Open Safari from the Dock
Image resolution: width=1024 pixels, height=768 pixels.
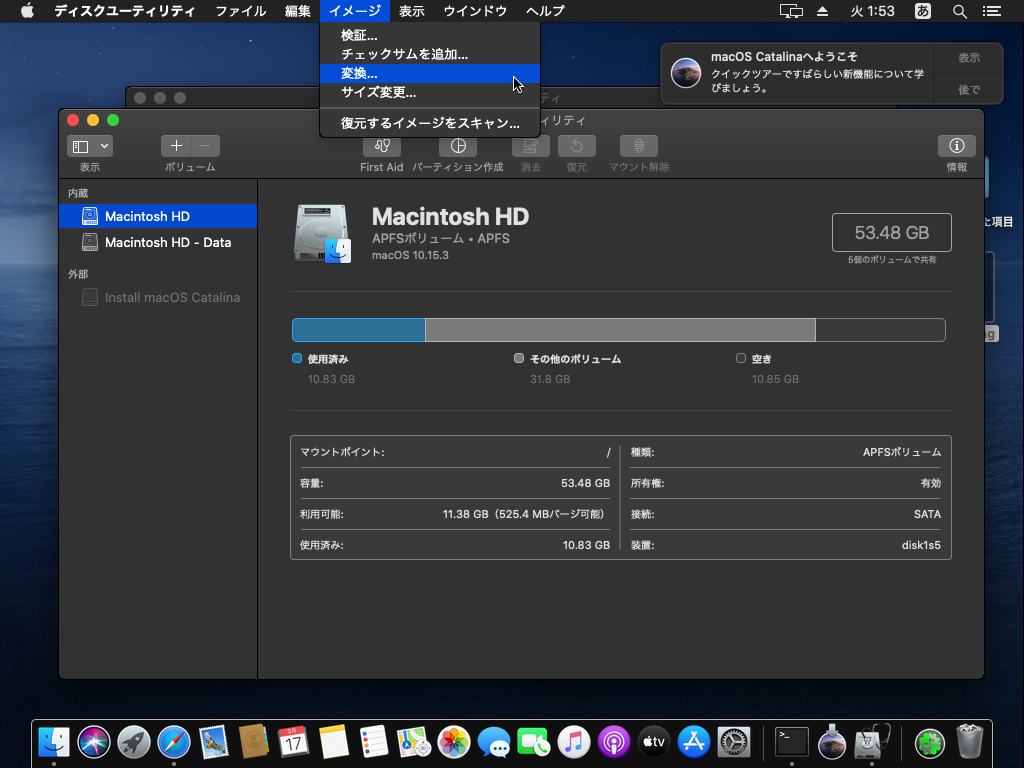click(174, 743)
